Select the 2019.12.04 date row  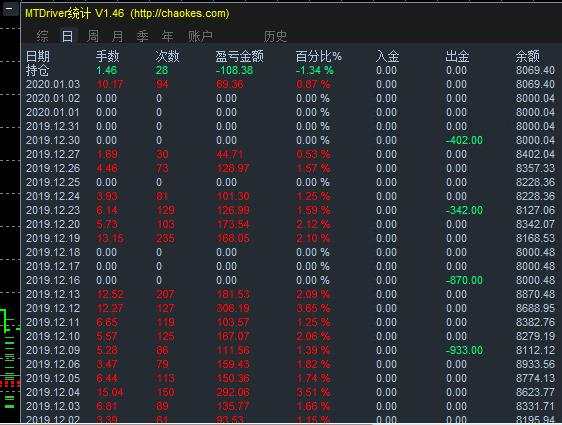(53, 392)
